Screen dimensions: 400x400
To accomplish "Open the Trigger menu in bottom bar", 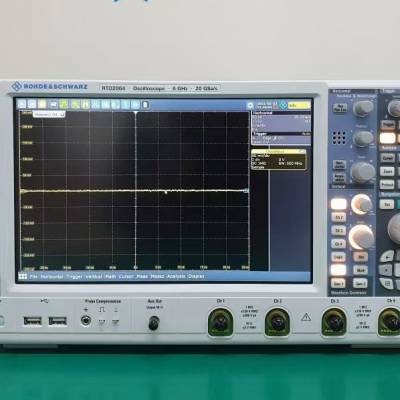I will 74,277.
